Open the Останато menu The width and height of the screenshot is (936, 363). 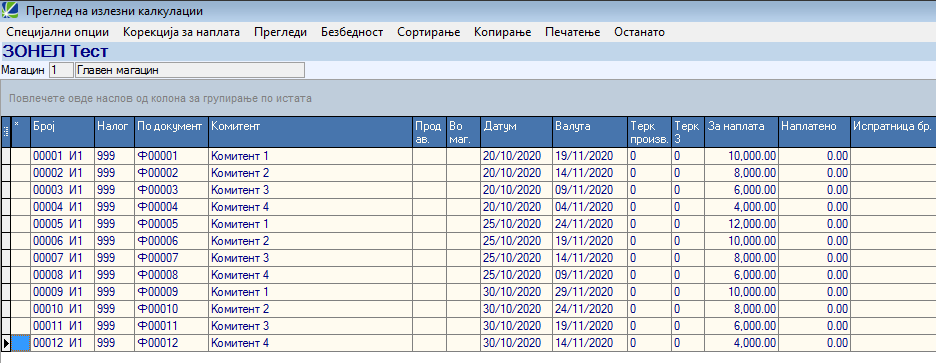tap(639, 32)
